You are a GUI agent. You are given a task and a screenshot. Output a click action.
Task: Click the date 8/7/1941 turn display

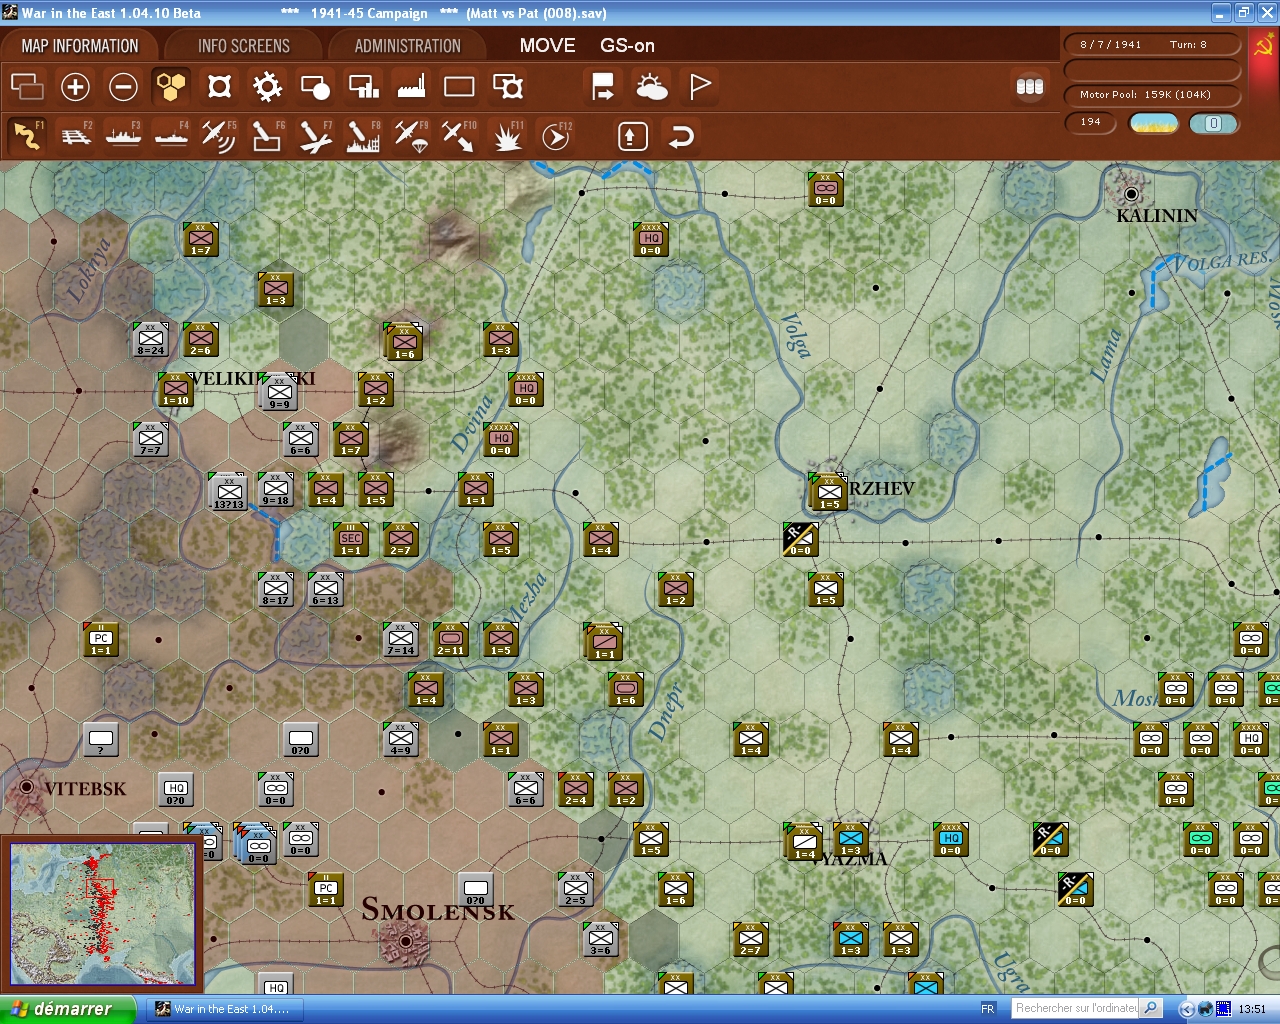[1152, 44]
